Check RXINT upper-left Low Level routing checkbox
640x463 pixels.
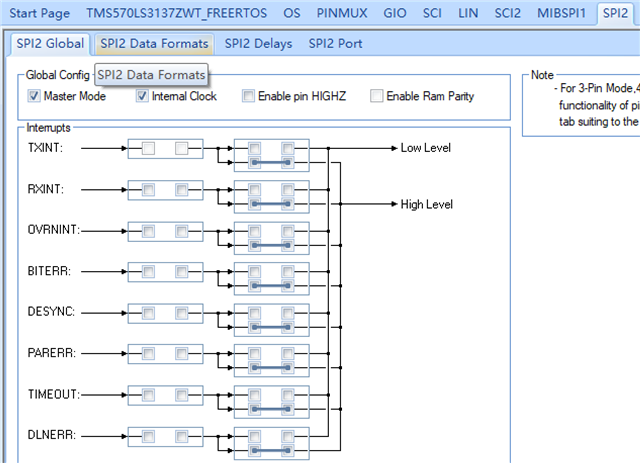coord(254,190)
